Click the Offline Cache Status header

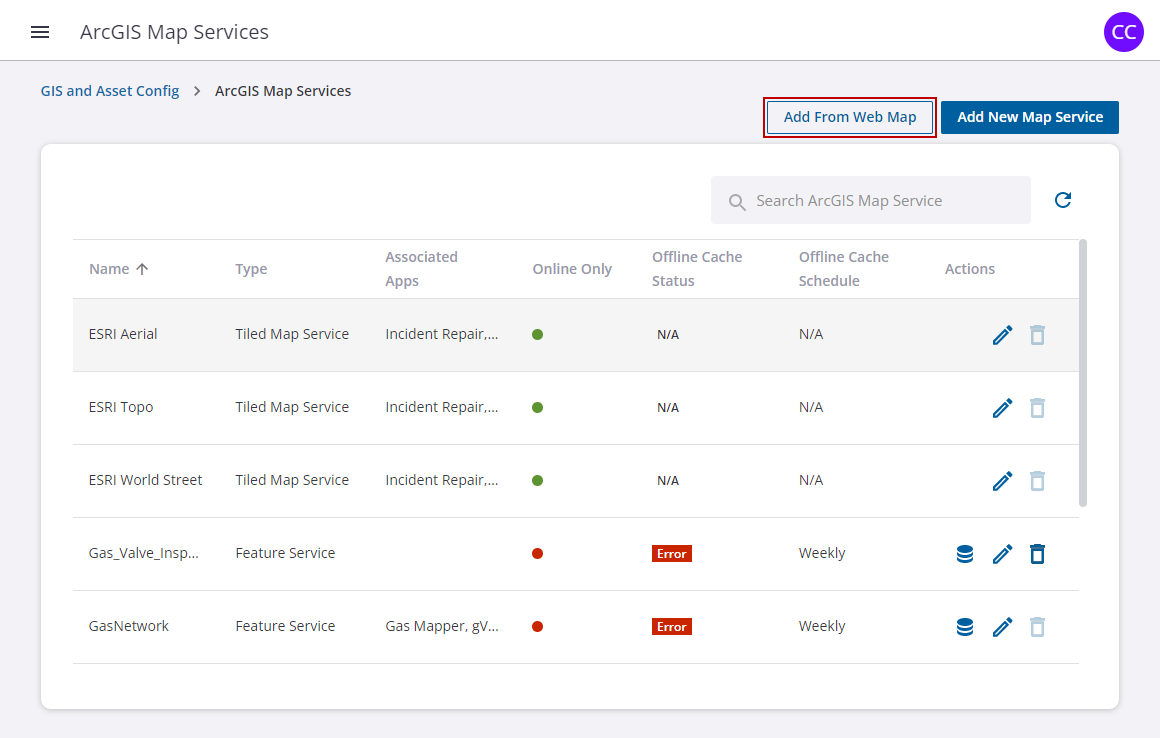[696, 268]
